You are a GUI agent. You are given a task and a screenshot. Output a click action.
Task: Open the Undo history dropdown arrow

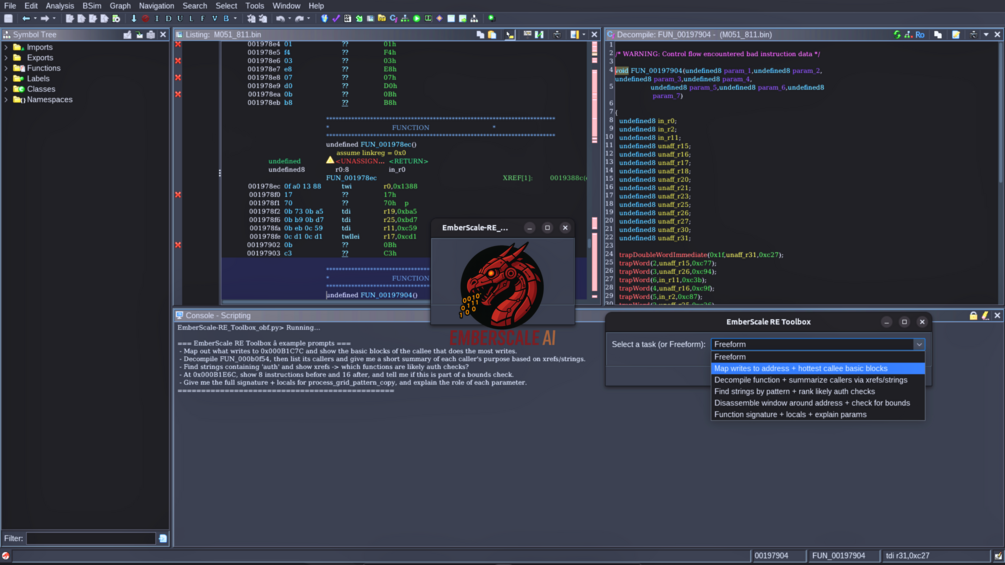click(x=289, y=19)
